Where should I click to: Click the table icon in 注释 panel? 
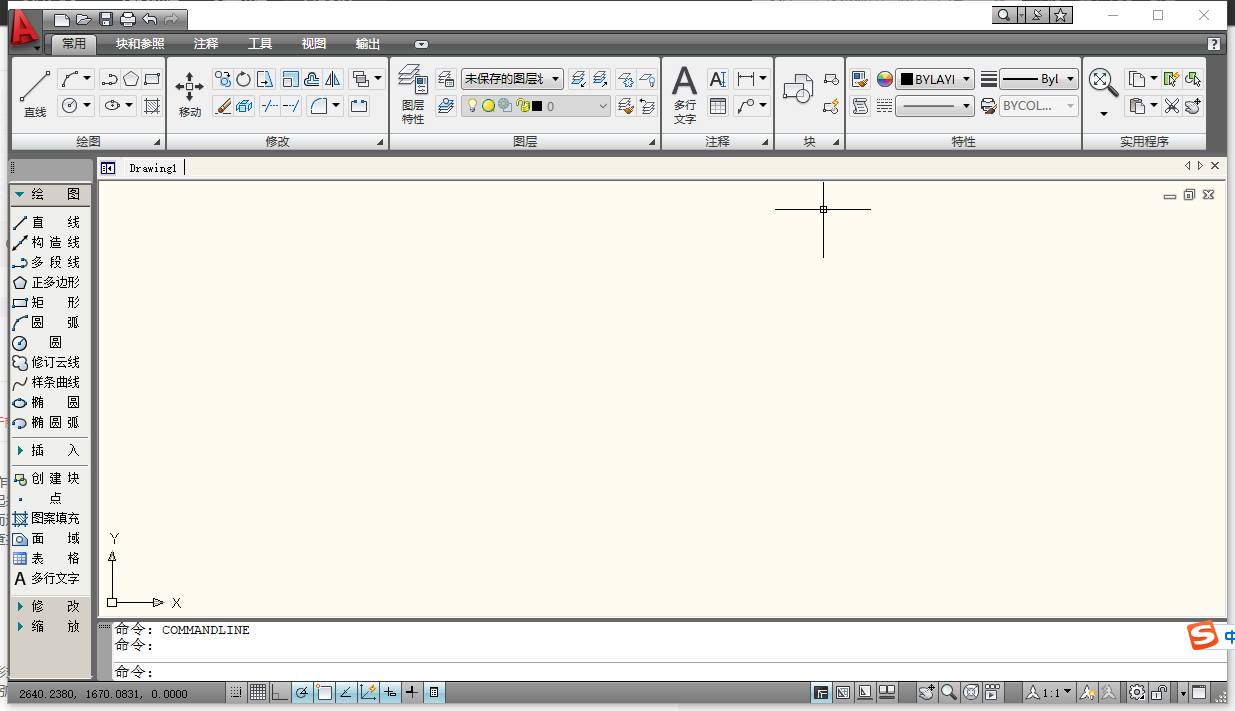(718, 106)
